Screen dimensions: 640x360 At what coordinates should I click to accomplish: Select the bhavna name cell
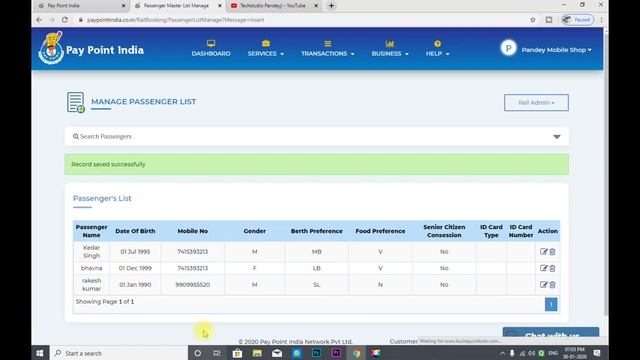click(x=91, y=268)
